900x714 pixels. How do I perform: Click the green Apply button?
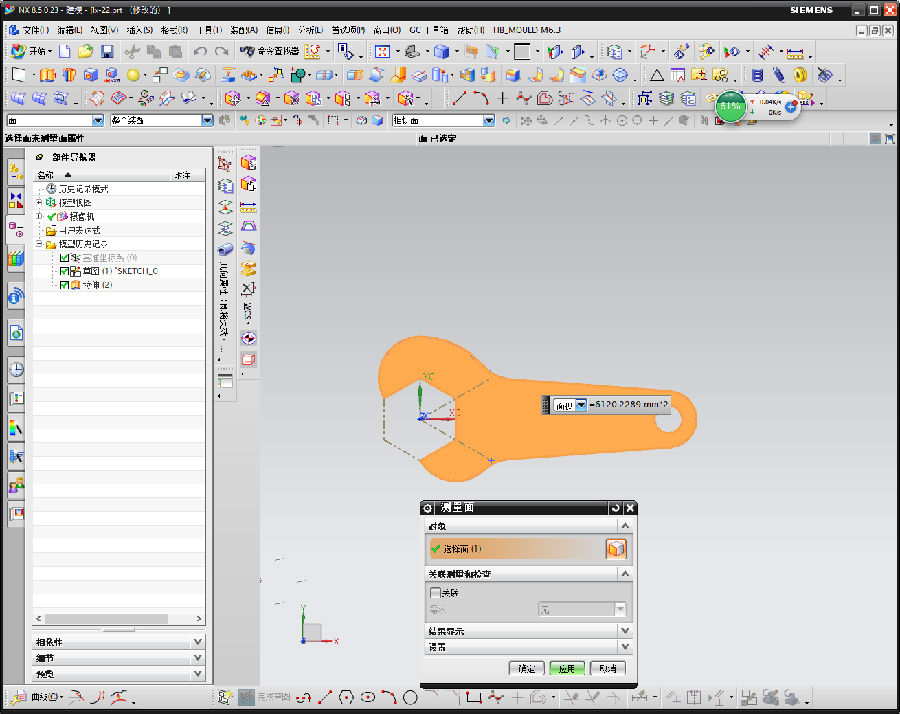[566, 668]
